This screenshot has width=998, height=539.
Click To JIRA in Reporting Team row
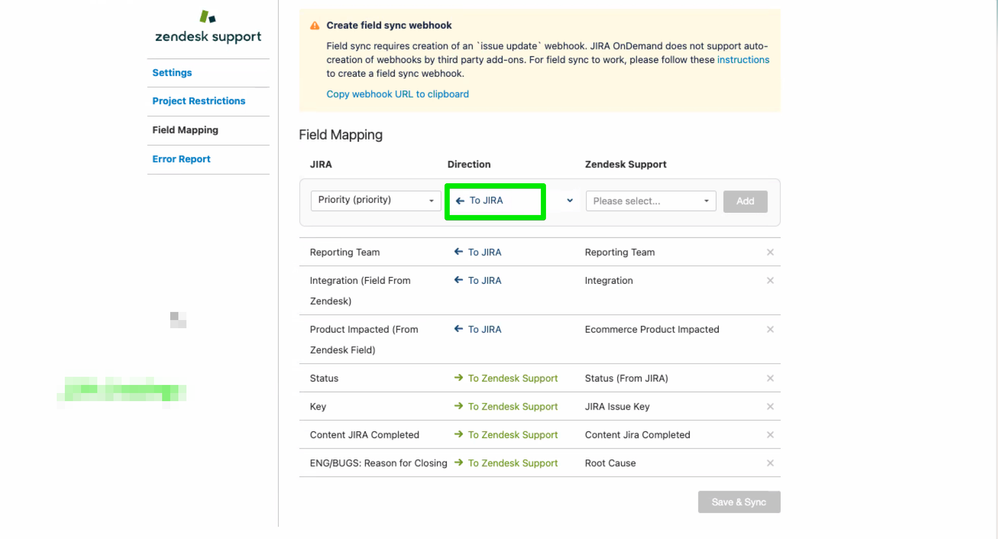[x=477, y=252]
